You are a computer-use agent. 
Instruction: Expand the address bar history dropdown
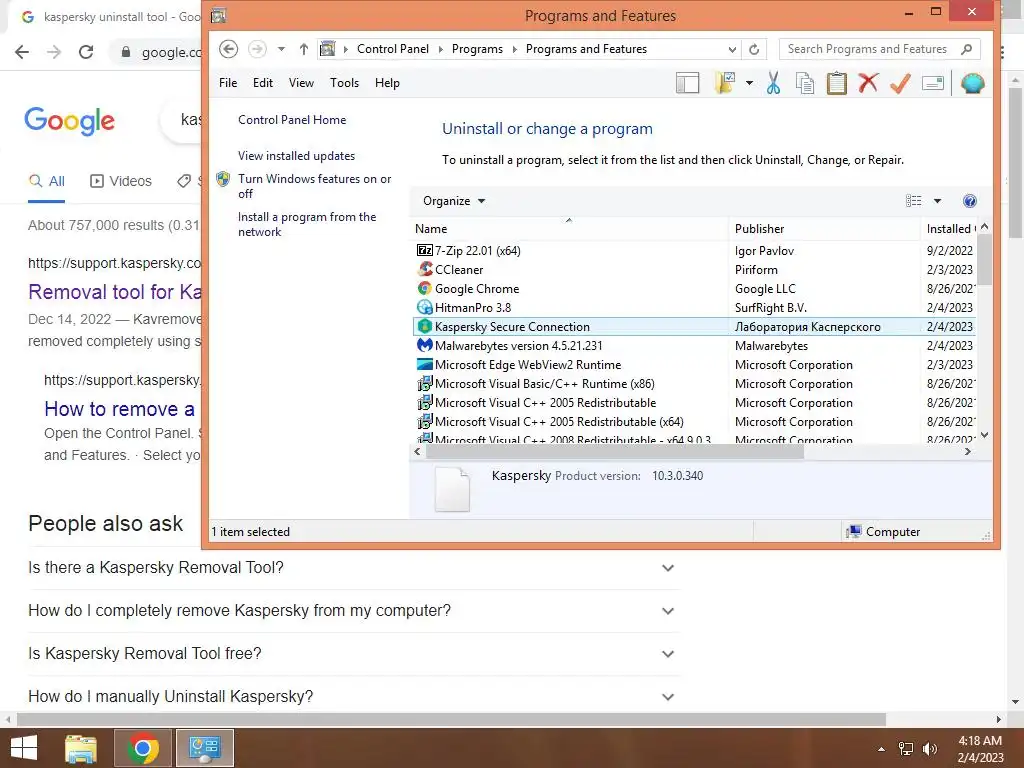732,49
